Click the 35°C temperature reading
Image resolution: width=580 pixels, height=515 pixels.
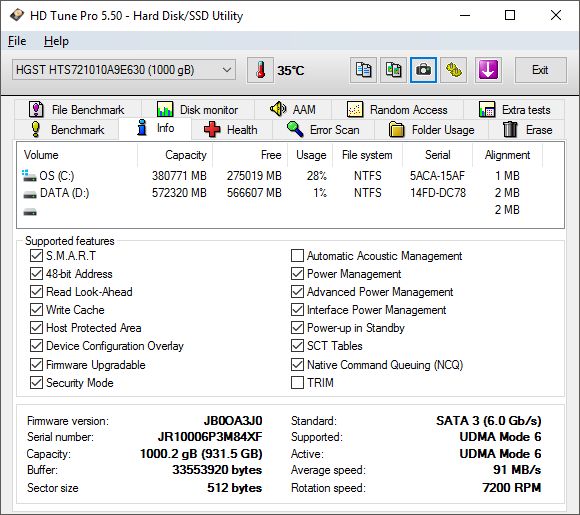[x=291, y=70]
